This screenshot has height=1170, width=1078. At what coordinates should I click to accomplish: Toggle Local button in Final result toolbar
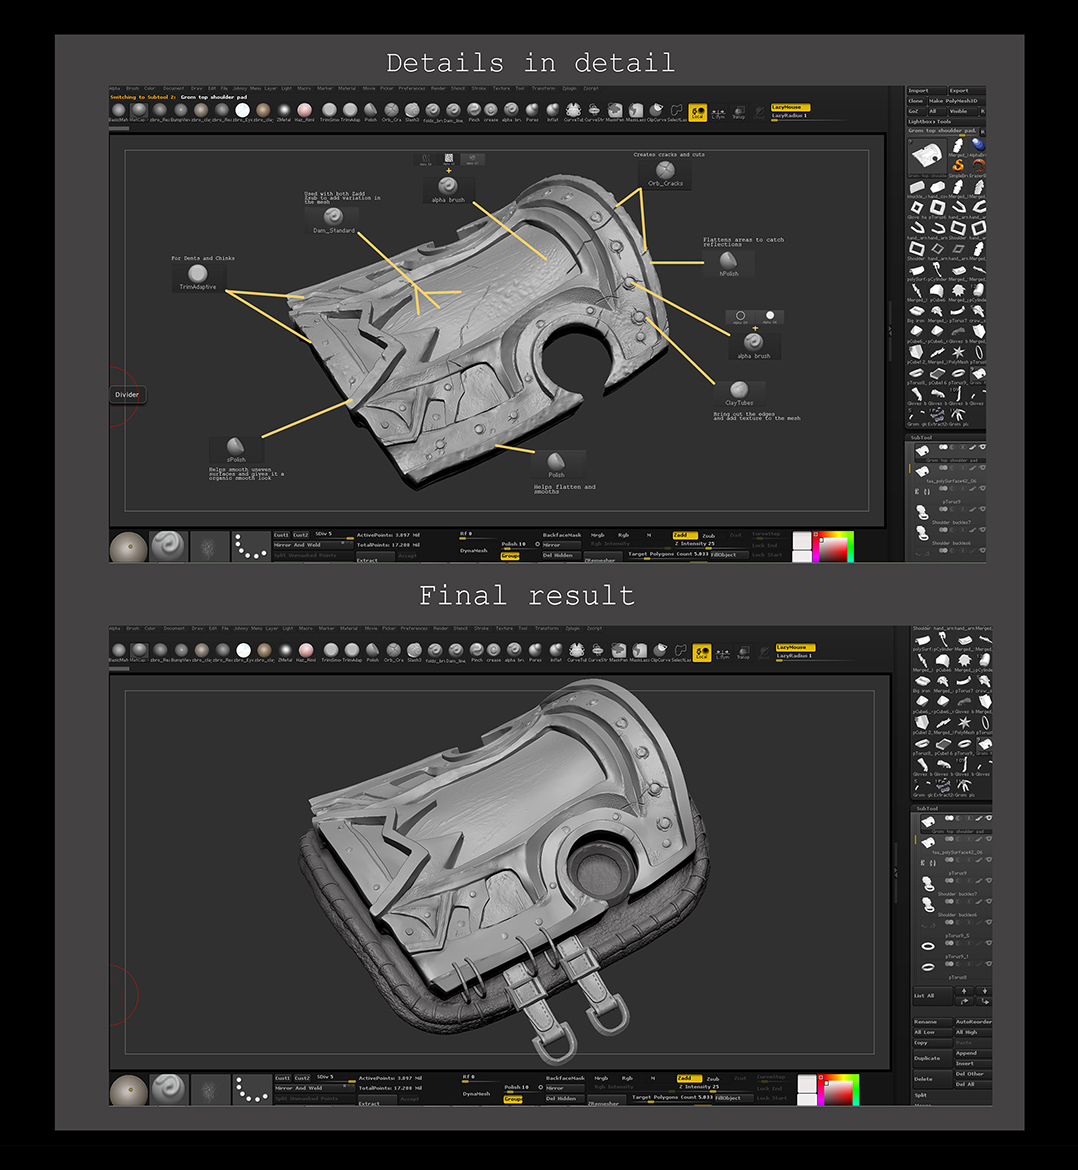[x=702, y=653]
